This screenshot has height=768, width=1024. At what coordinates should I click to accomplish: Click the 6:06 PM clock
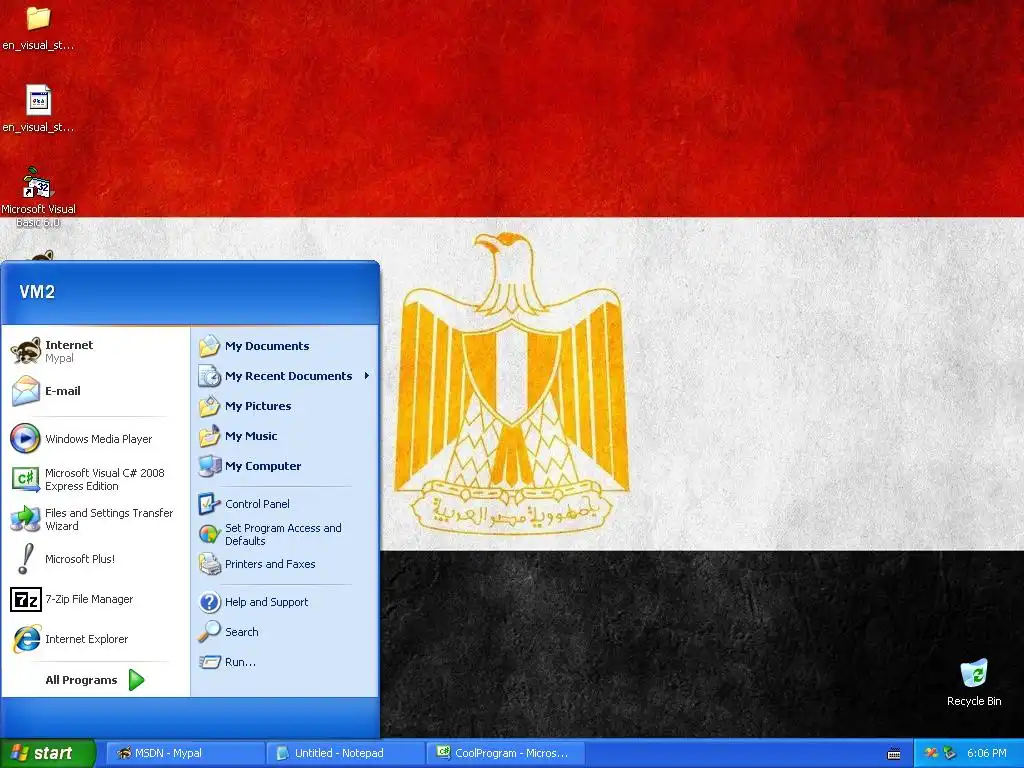click(x=987, y=753)
